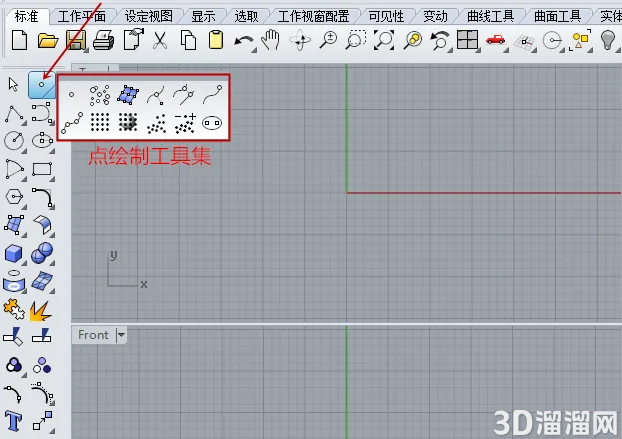
Task: Click the Front viewport title
Action: coord(93,335)
